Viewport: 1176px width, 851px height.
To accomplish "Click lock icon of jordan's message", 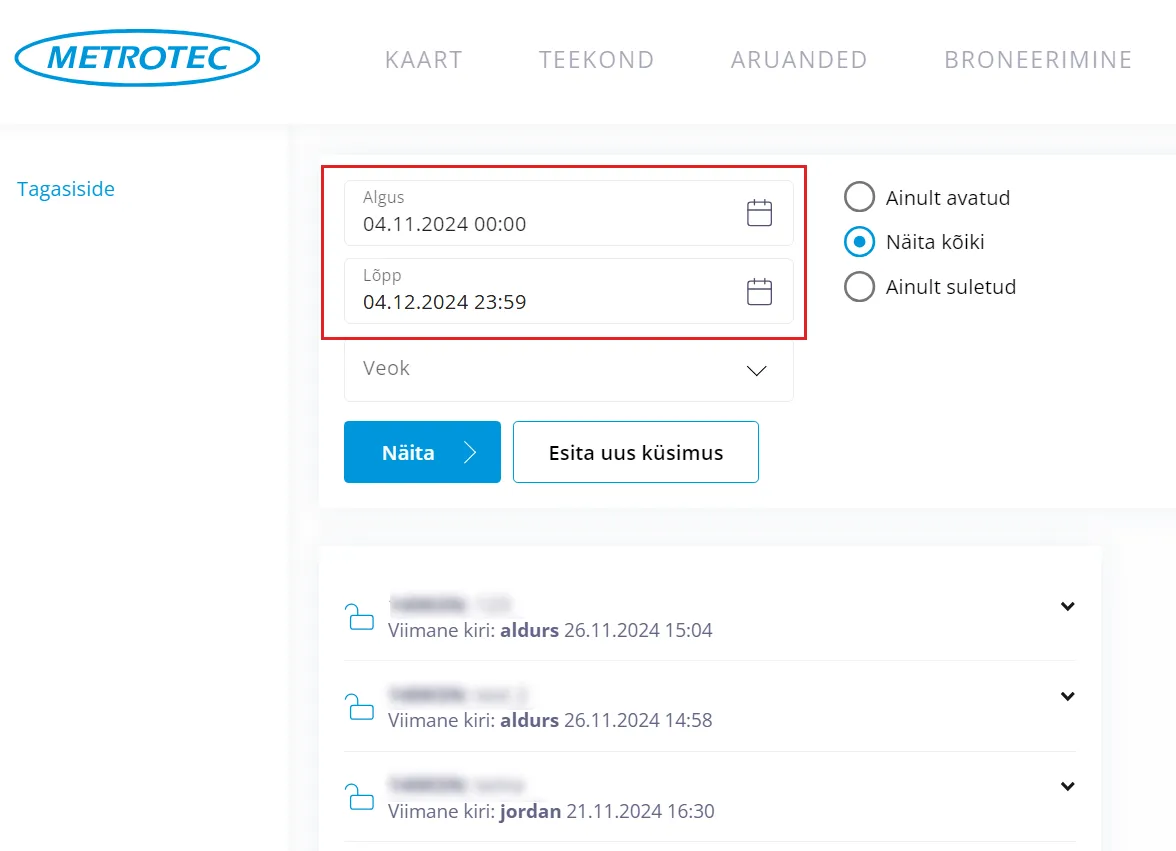I will coord(359,797).
